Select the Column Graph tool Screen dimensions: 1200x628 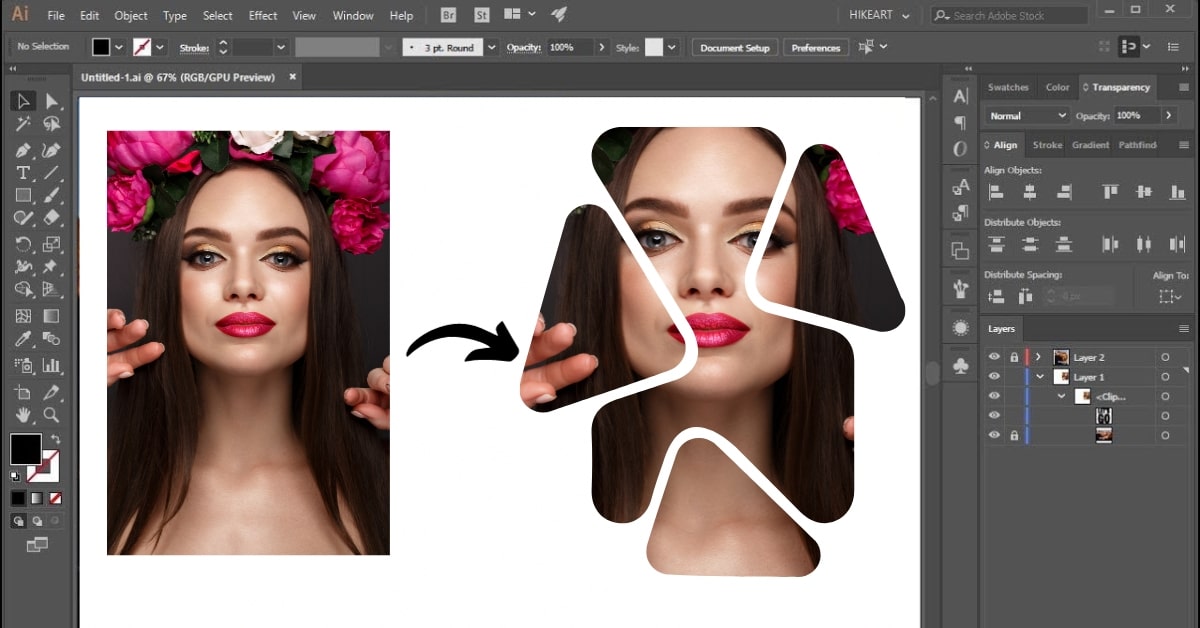[51, 366]
